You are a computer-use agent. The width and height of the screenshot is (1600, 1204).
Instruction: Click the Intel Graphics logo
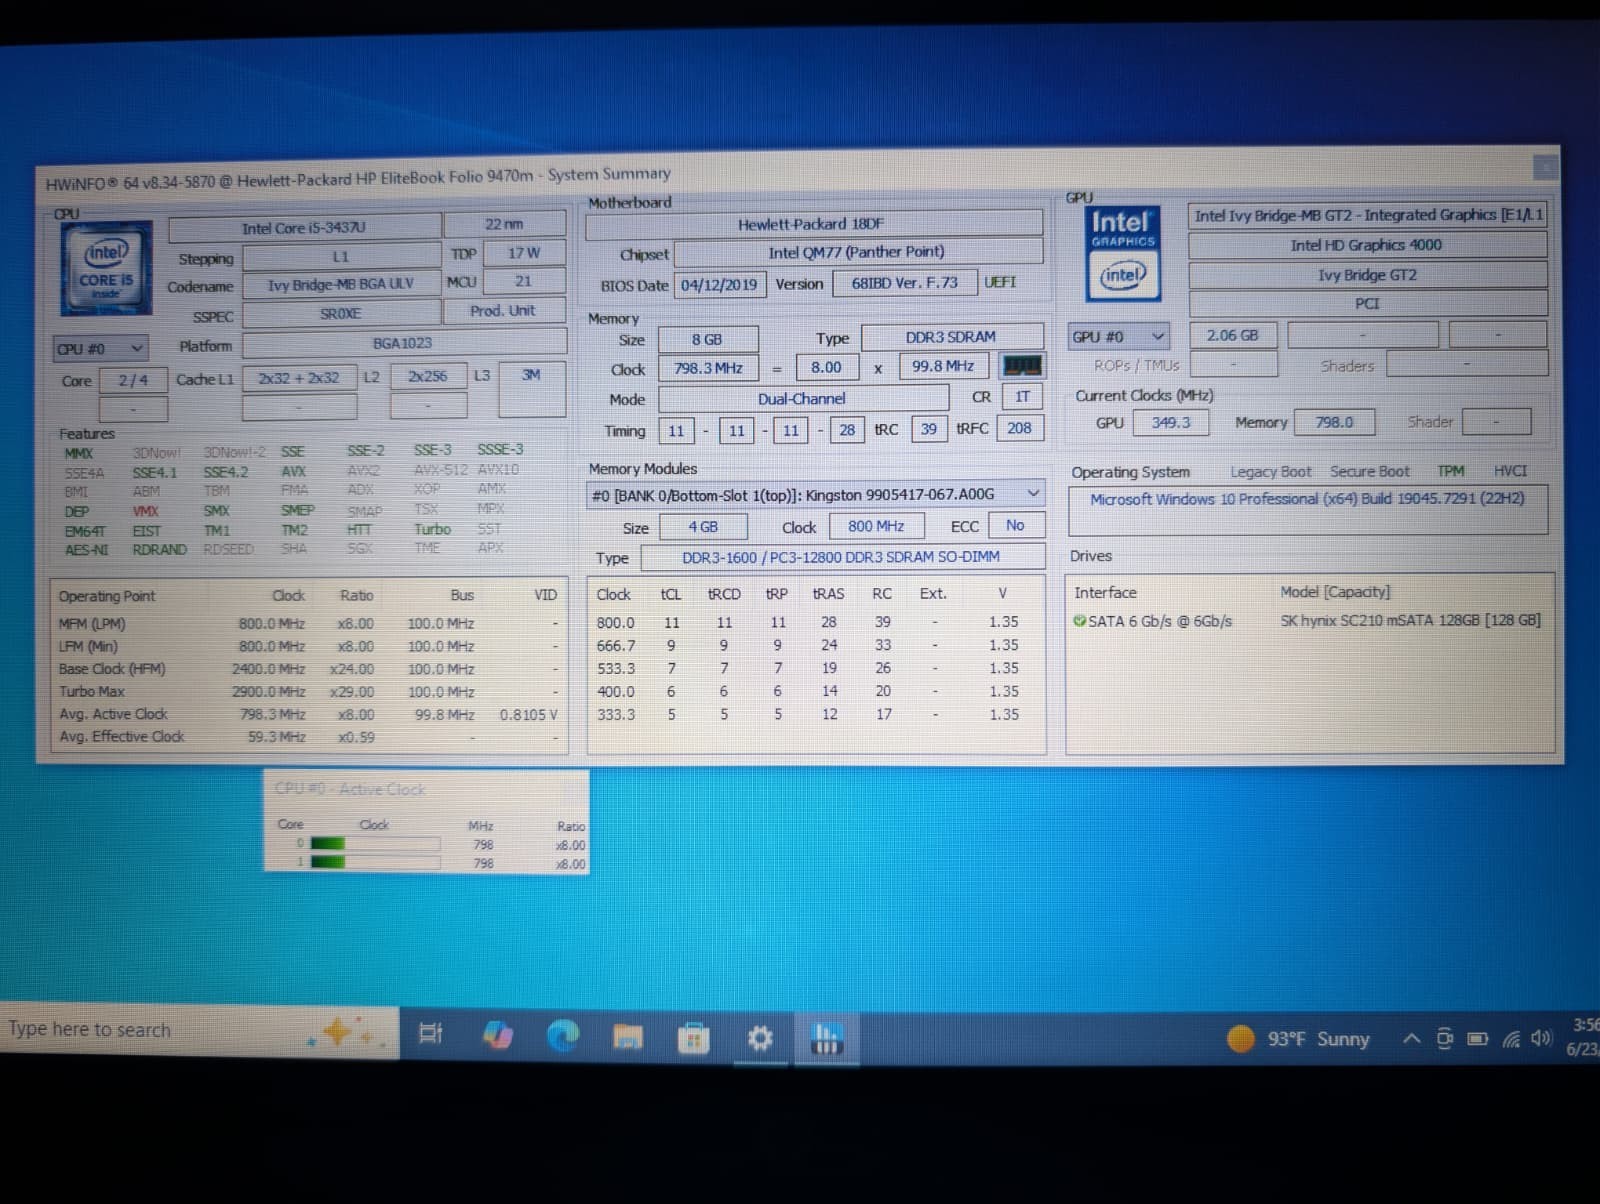click(1123, 254)
